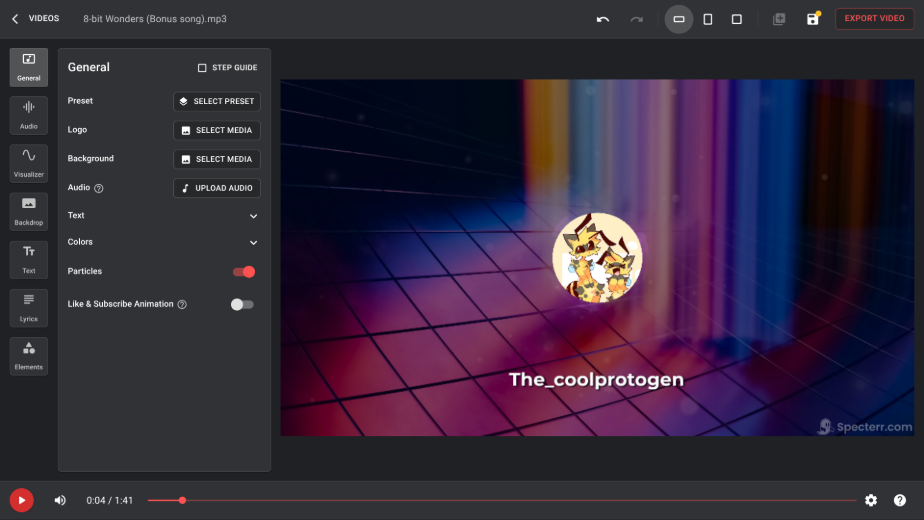Check the Step Guide checkbox

coord(202,68)
